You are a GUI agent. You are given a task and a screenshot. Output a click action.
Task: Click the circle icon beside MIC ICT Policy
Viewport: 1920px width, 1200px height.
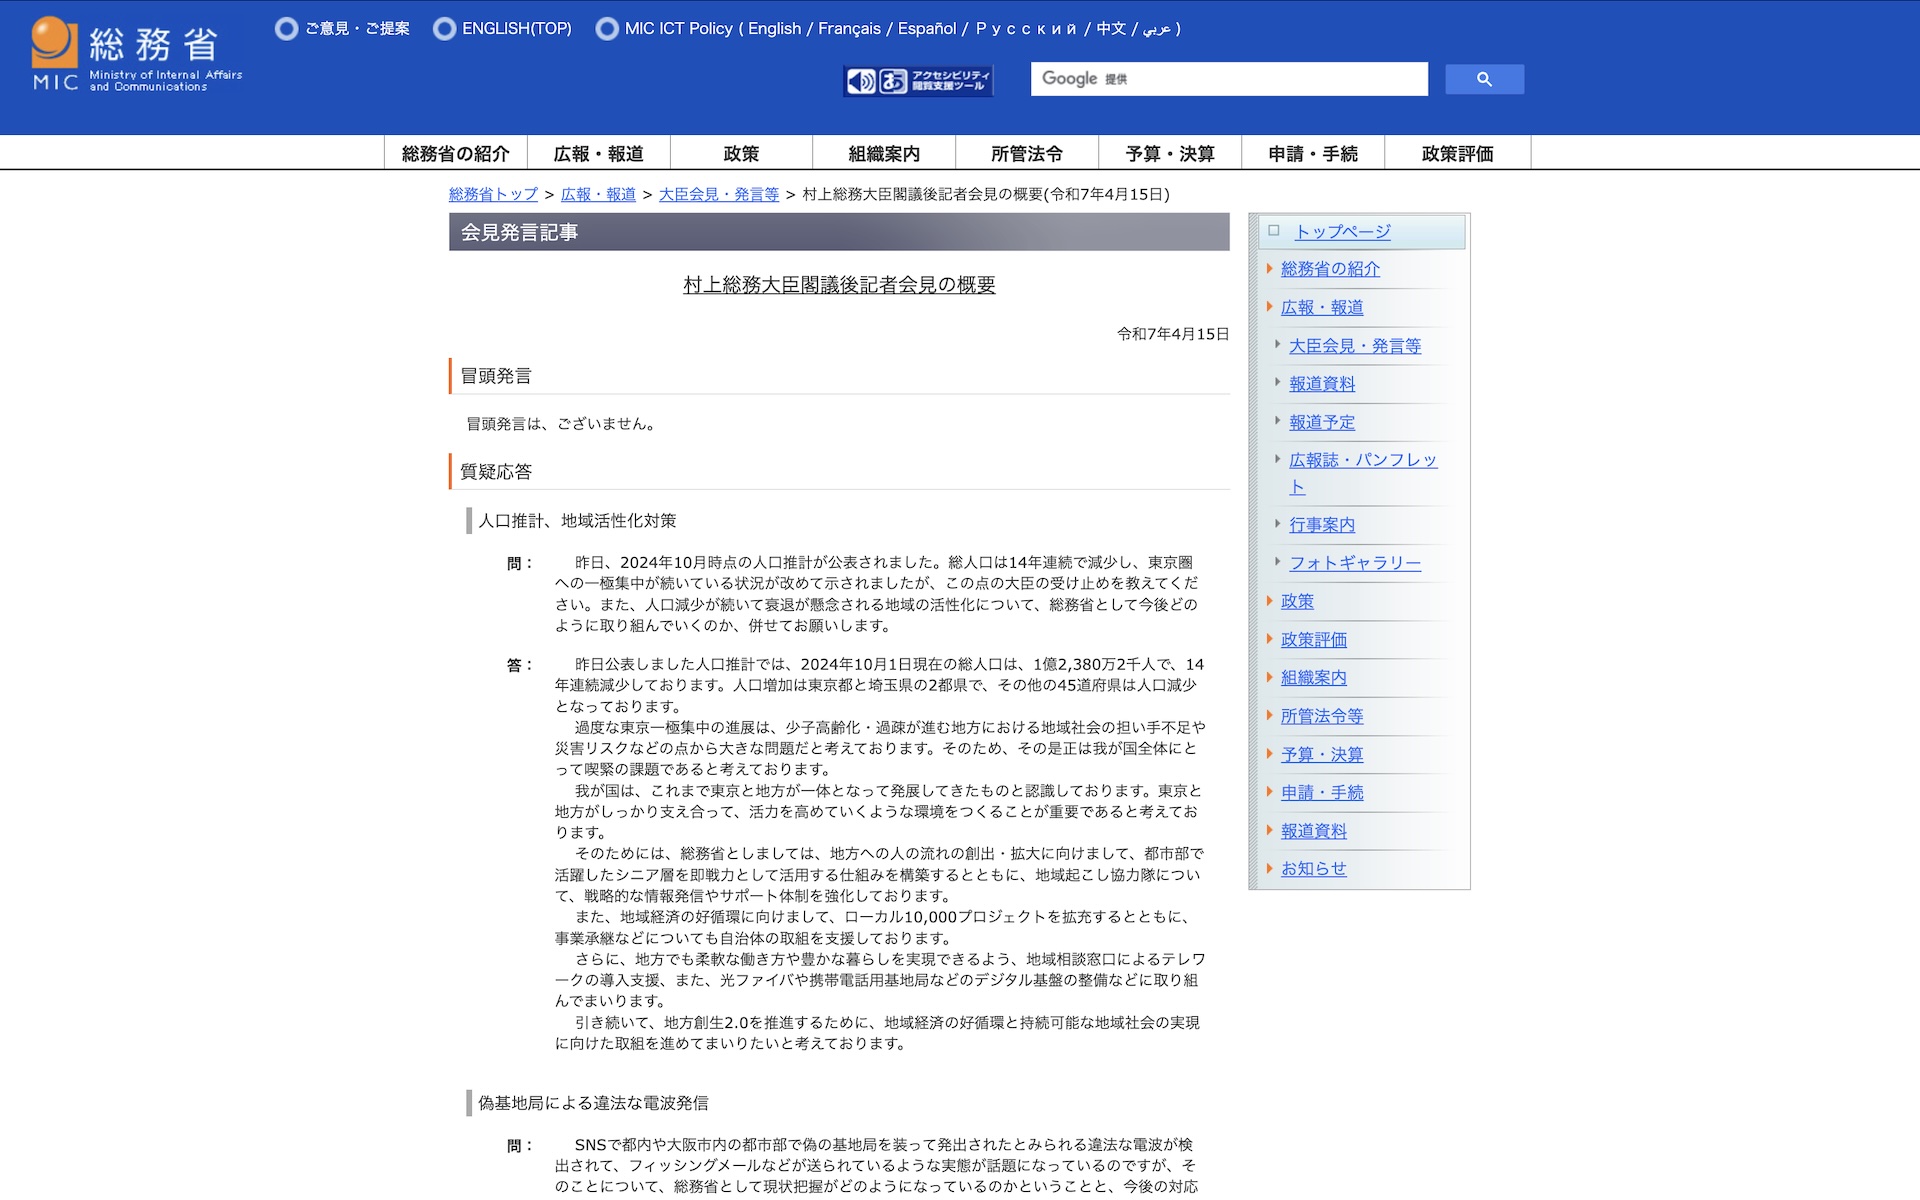pos(606,29)
